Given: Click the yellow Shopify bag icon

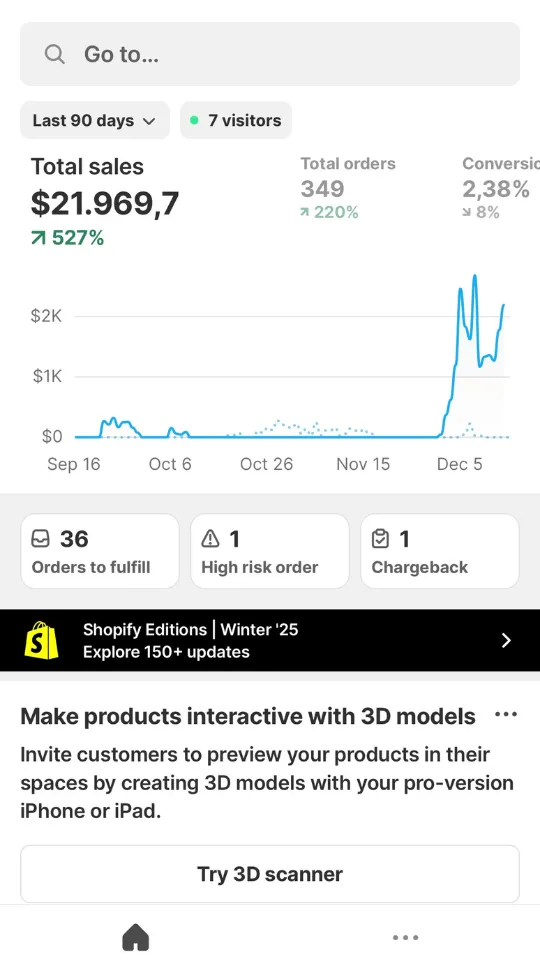Looking at the screenshot, I should point(42,640).
